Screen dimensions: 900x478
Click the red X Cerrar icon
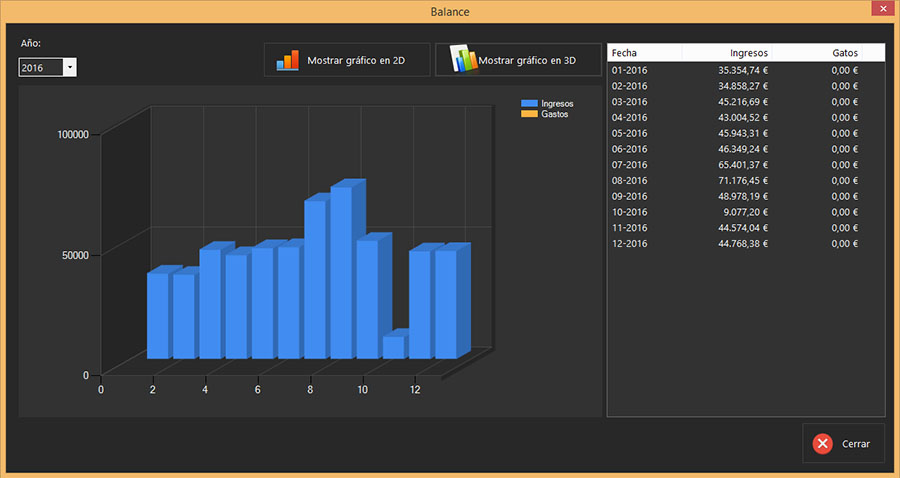click(823, 444)
